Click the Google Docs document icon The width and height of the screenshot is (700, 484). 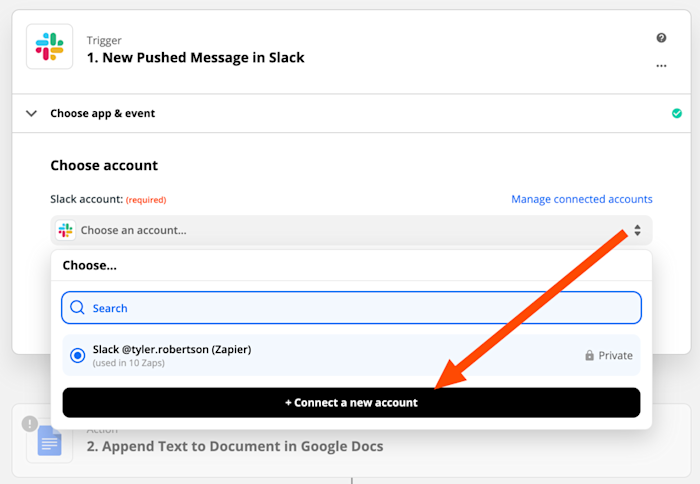coord(50,441)
